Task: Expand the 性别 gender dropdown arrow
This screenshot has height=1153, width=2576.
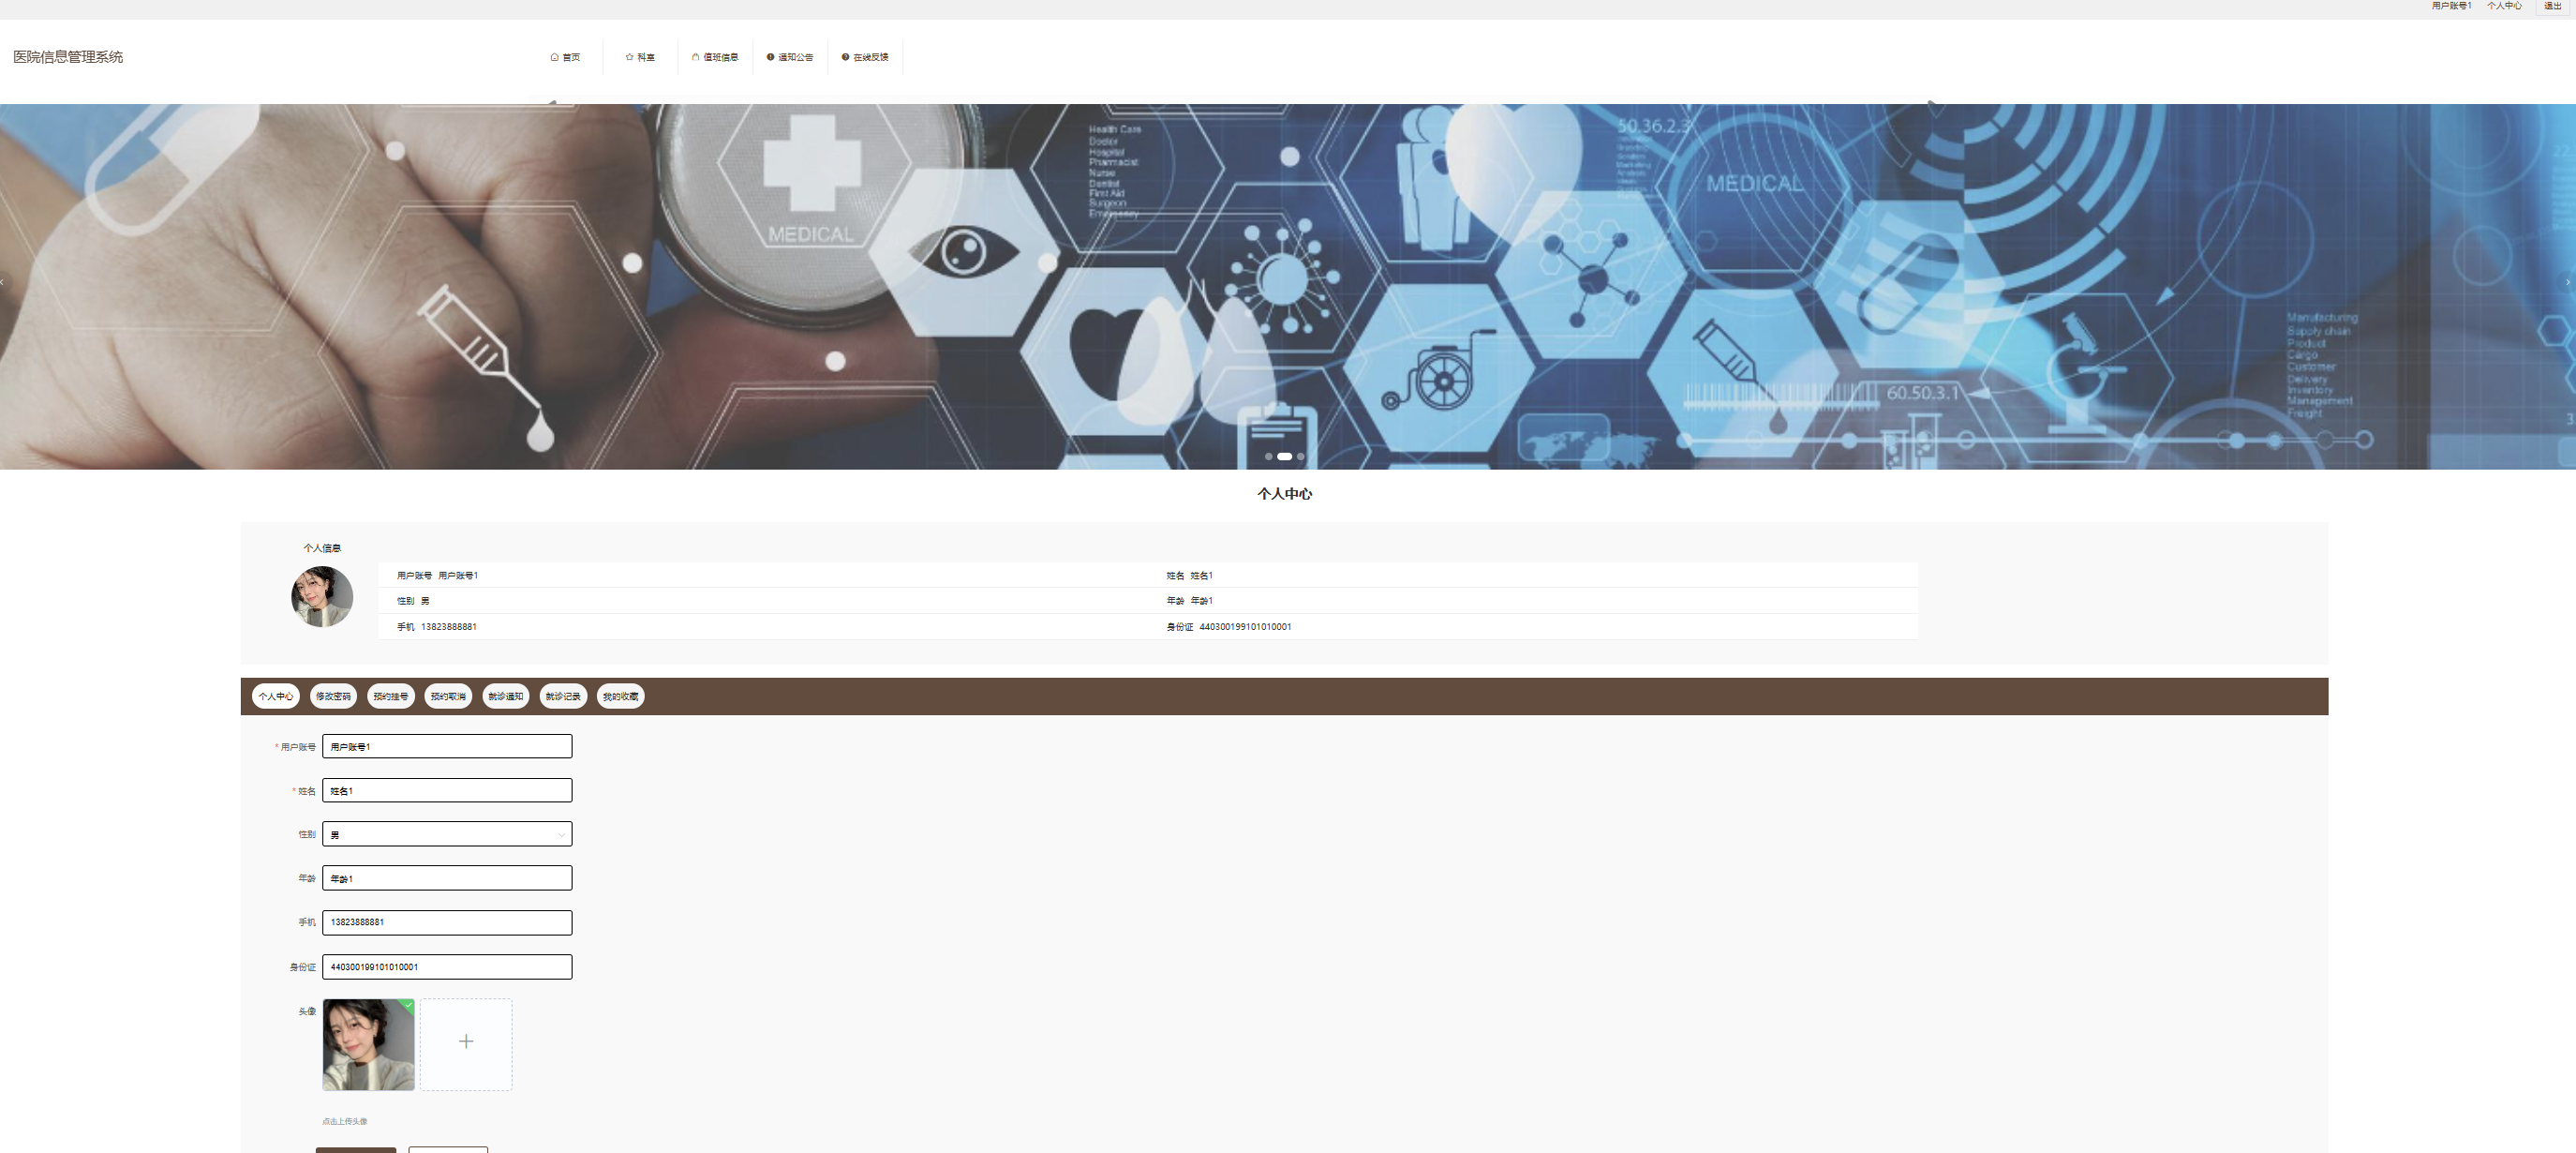Action: click(561, 834)
